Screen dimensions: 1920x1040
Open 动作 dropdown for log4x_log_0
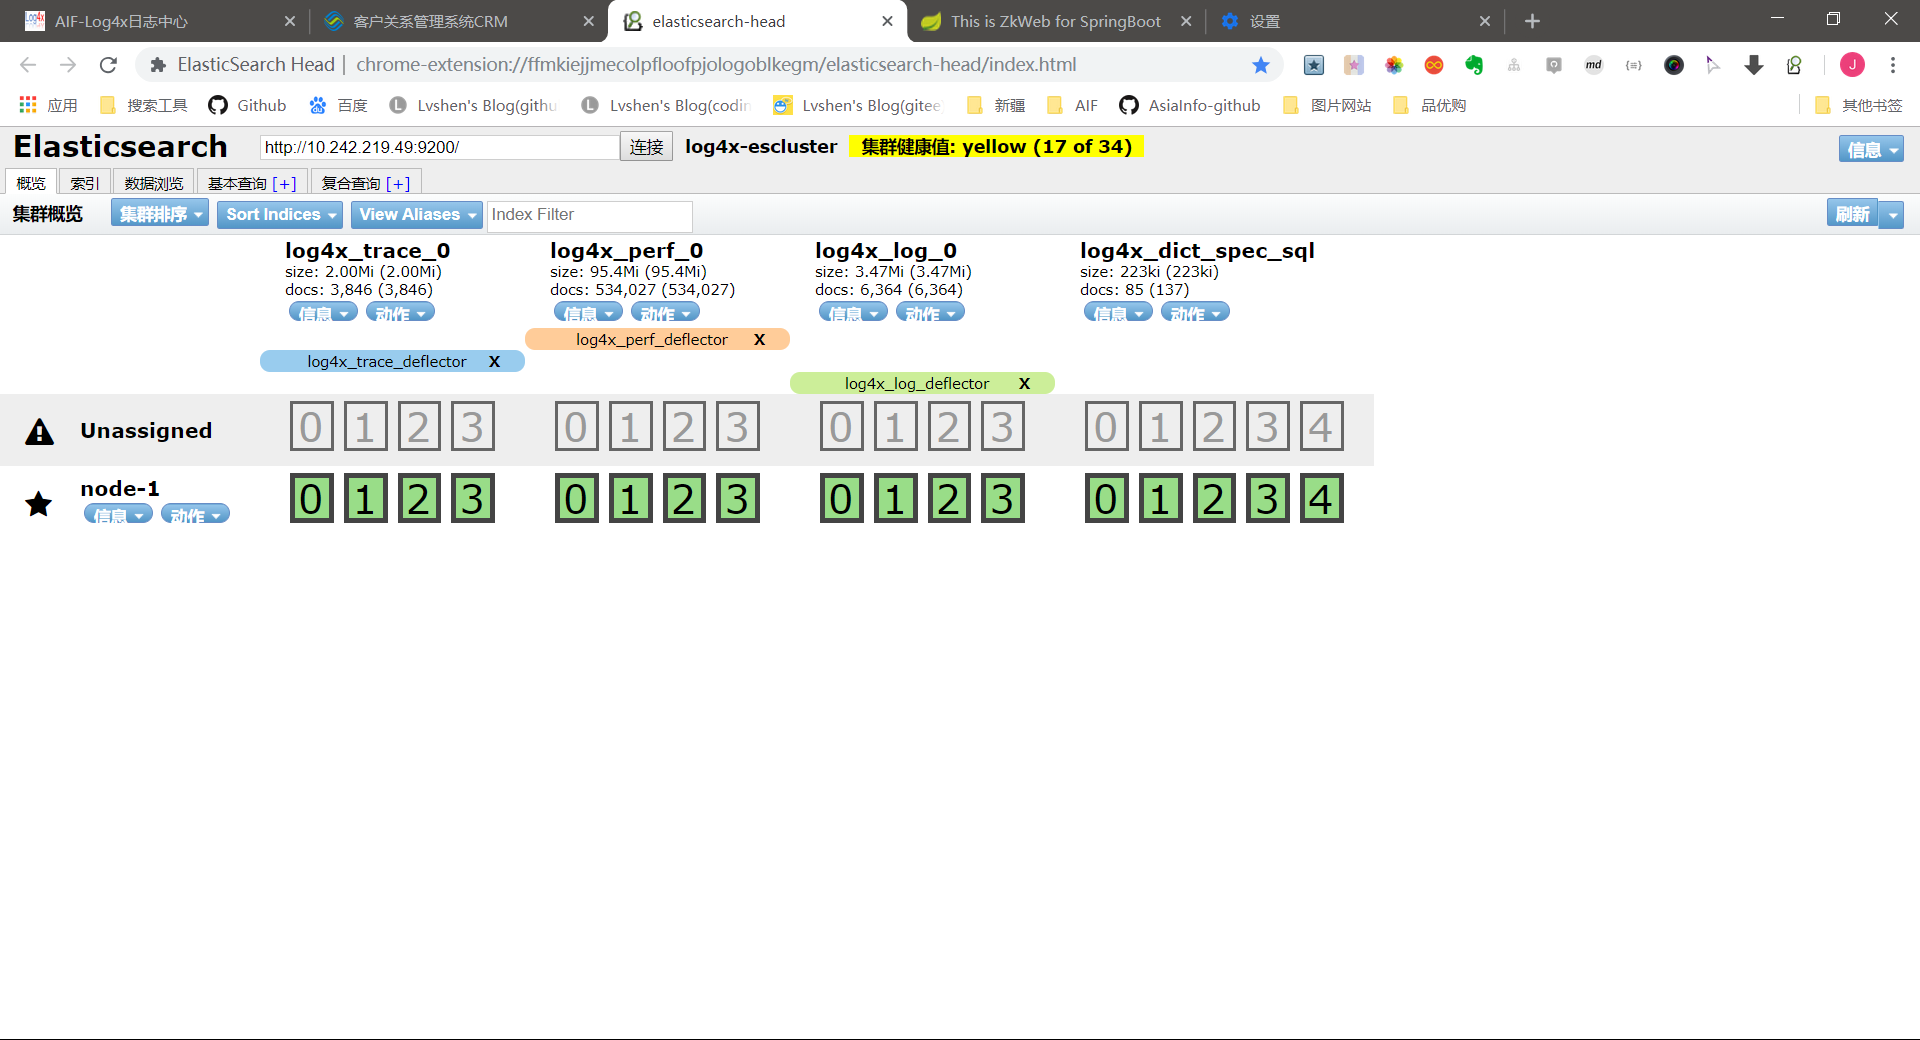[930, 313]
